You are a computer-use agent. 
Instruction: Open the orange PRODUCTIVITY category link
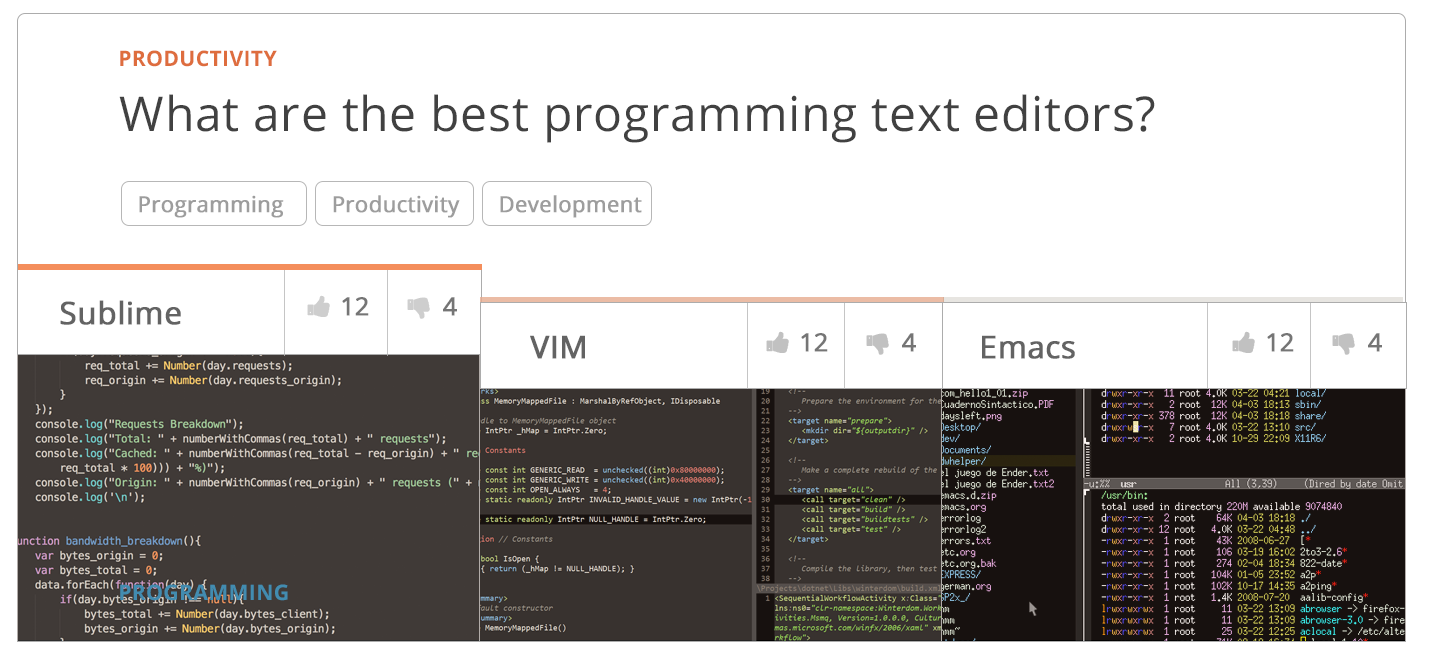pos(198,59)
